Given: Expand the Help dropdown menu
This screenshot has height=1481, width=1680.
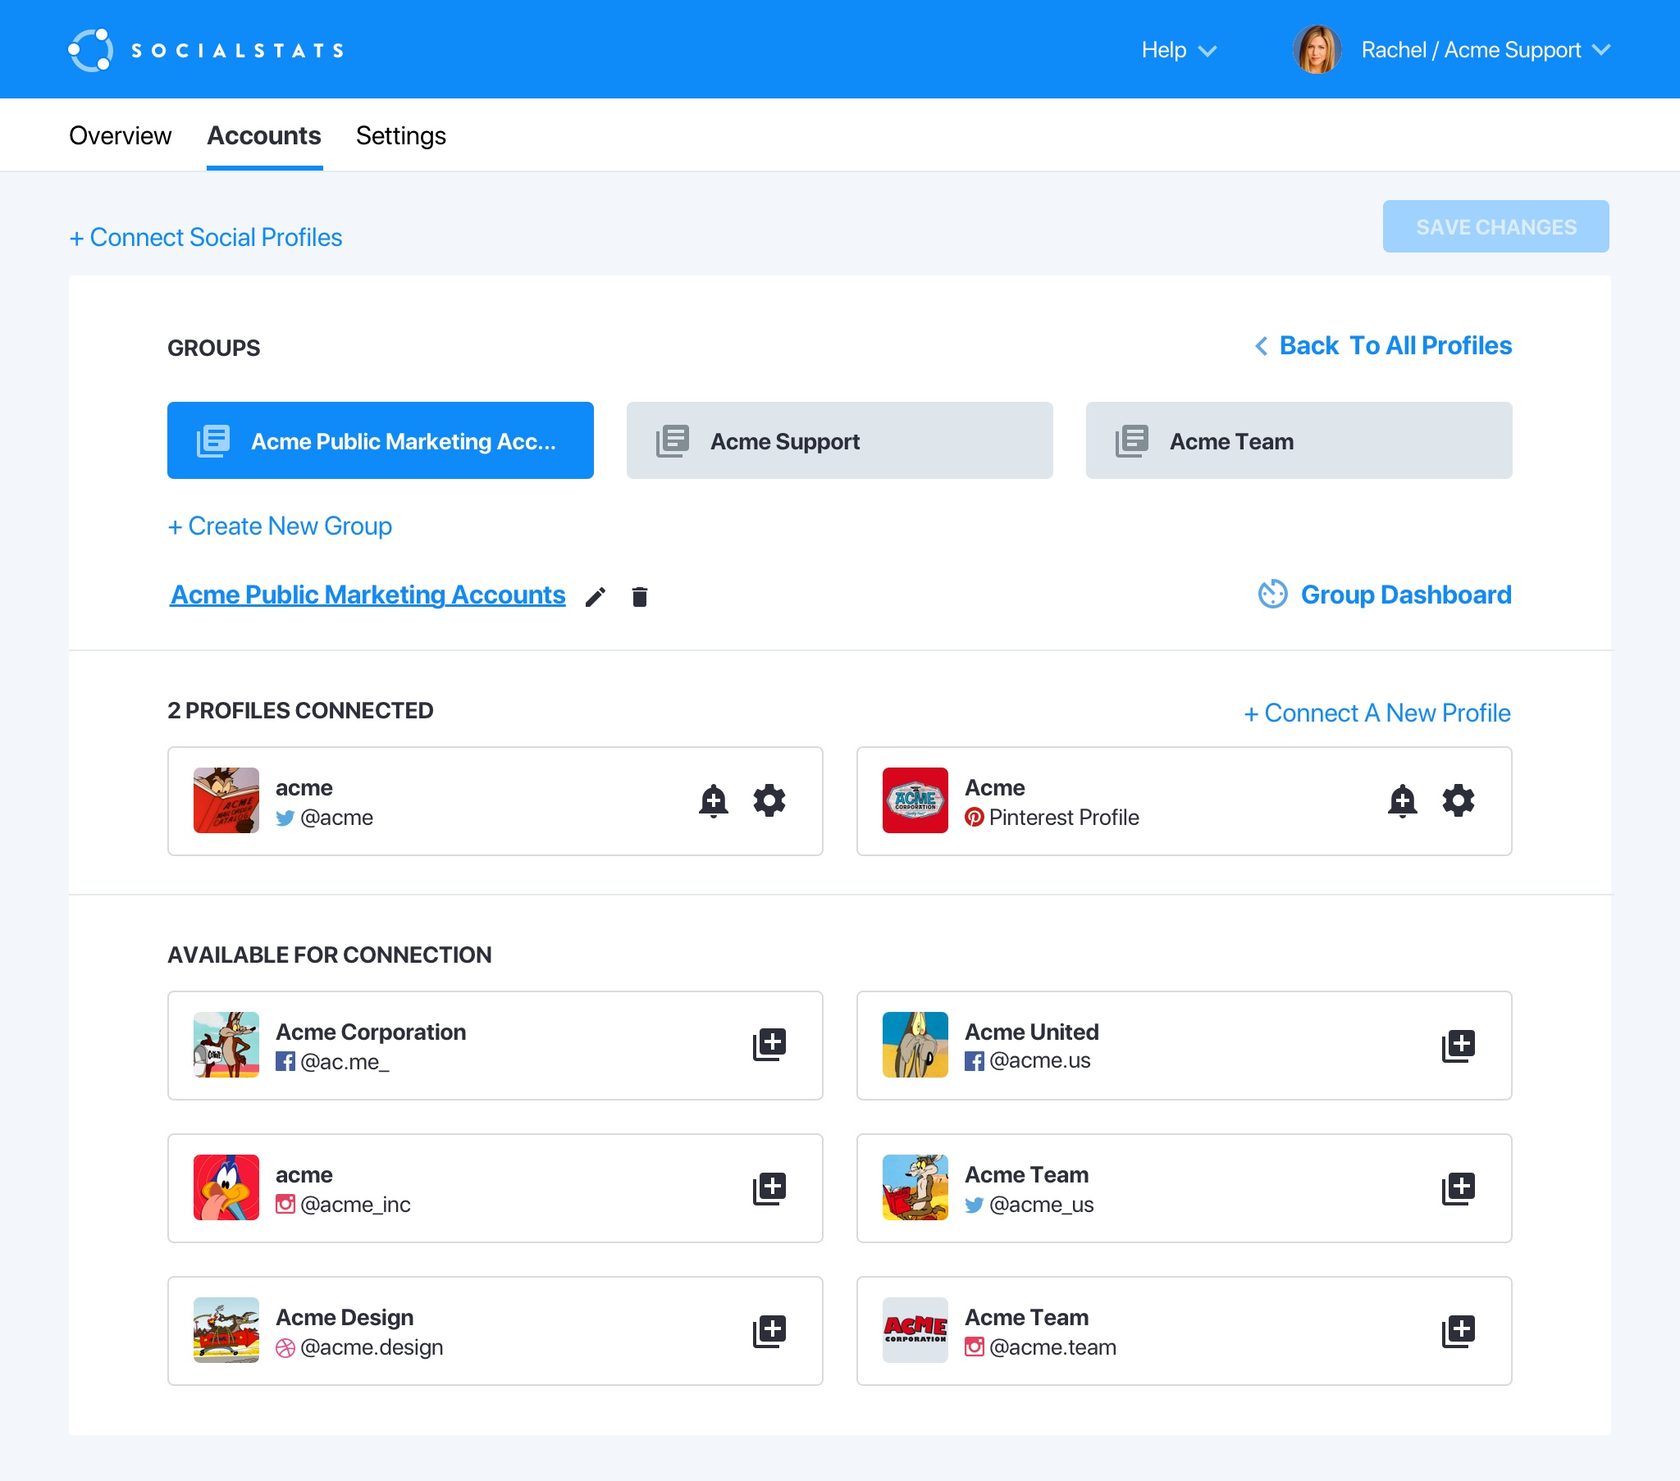Looking at the screenshot, I should (x=1178, y=50).
